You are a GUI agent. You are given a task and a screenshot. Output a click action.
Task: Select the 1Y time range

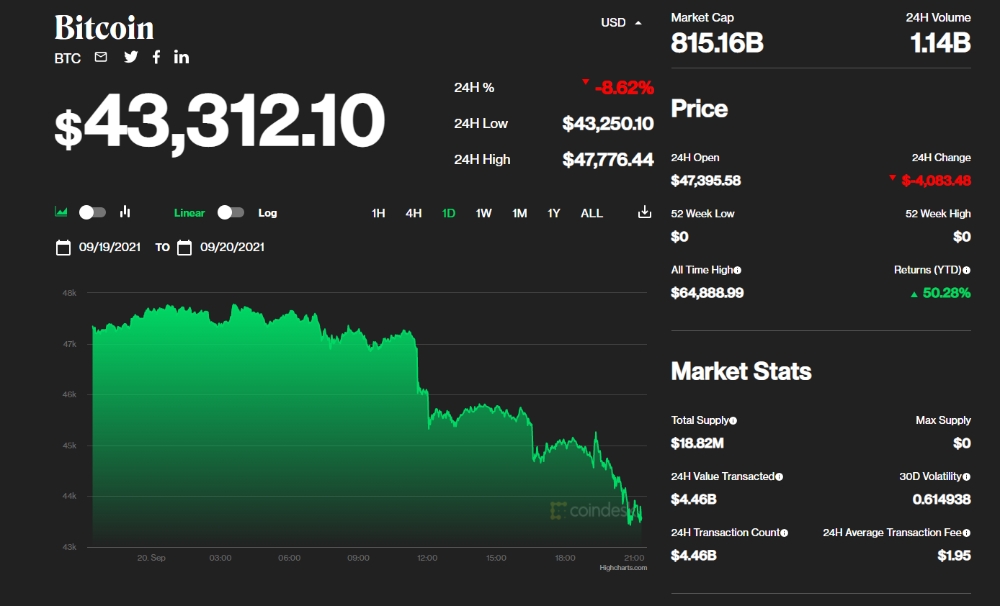[554, 213]
